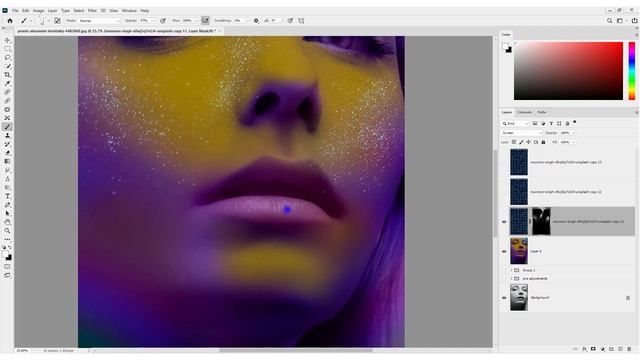The width and height of the screenshot is (640, 360).
Task: Click the horizontal scrollbar below the canvas
Action: click(296, 350)
